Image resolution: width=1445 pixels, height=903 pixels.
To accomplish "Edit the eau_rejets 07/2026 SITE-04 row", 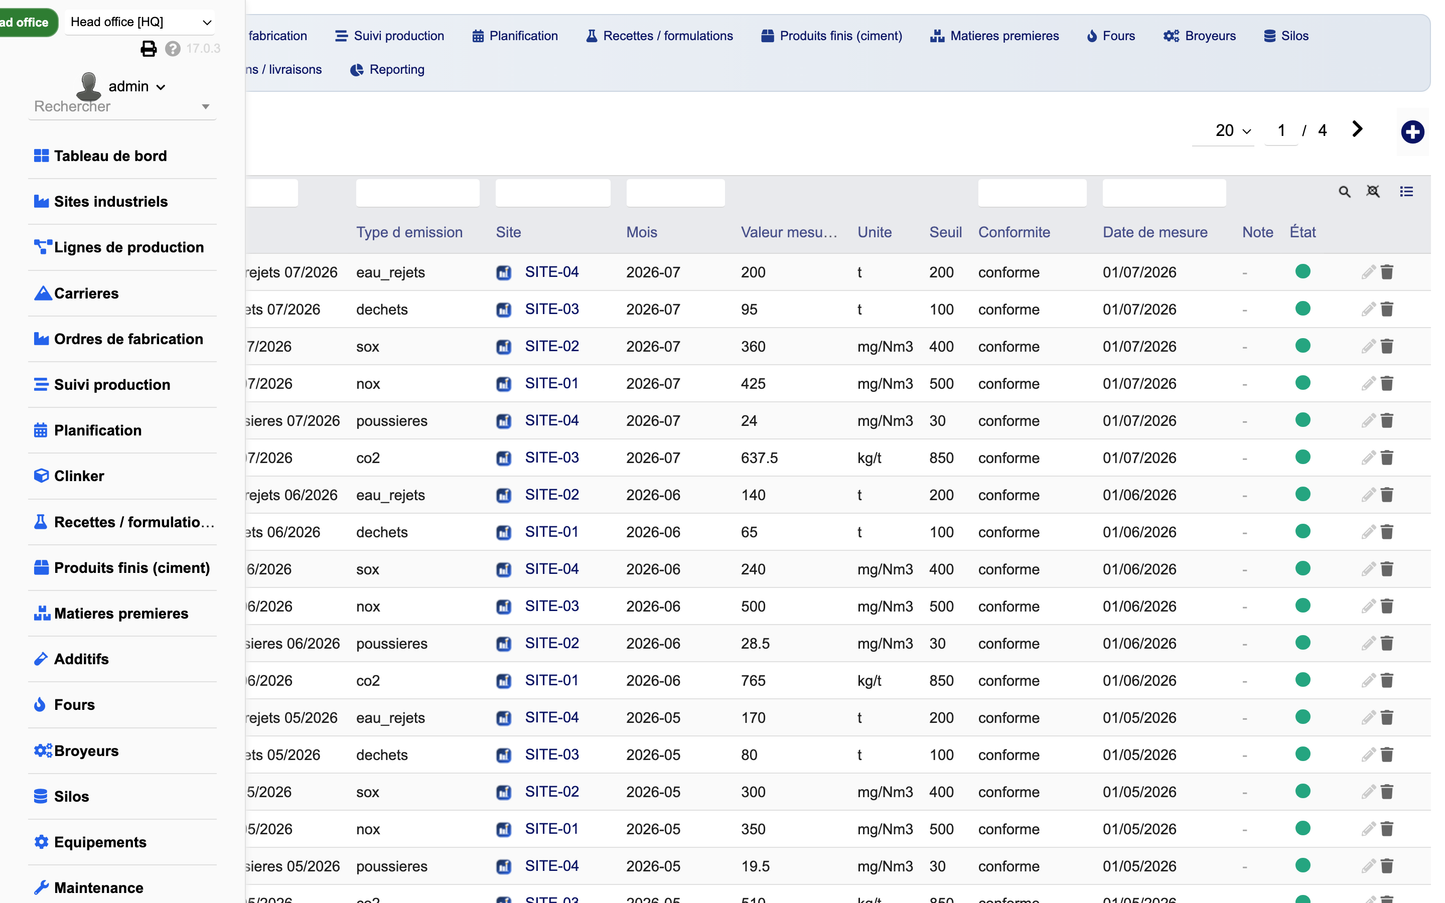I will [x=1368, y=272].
